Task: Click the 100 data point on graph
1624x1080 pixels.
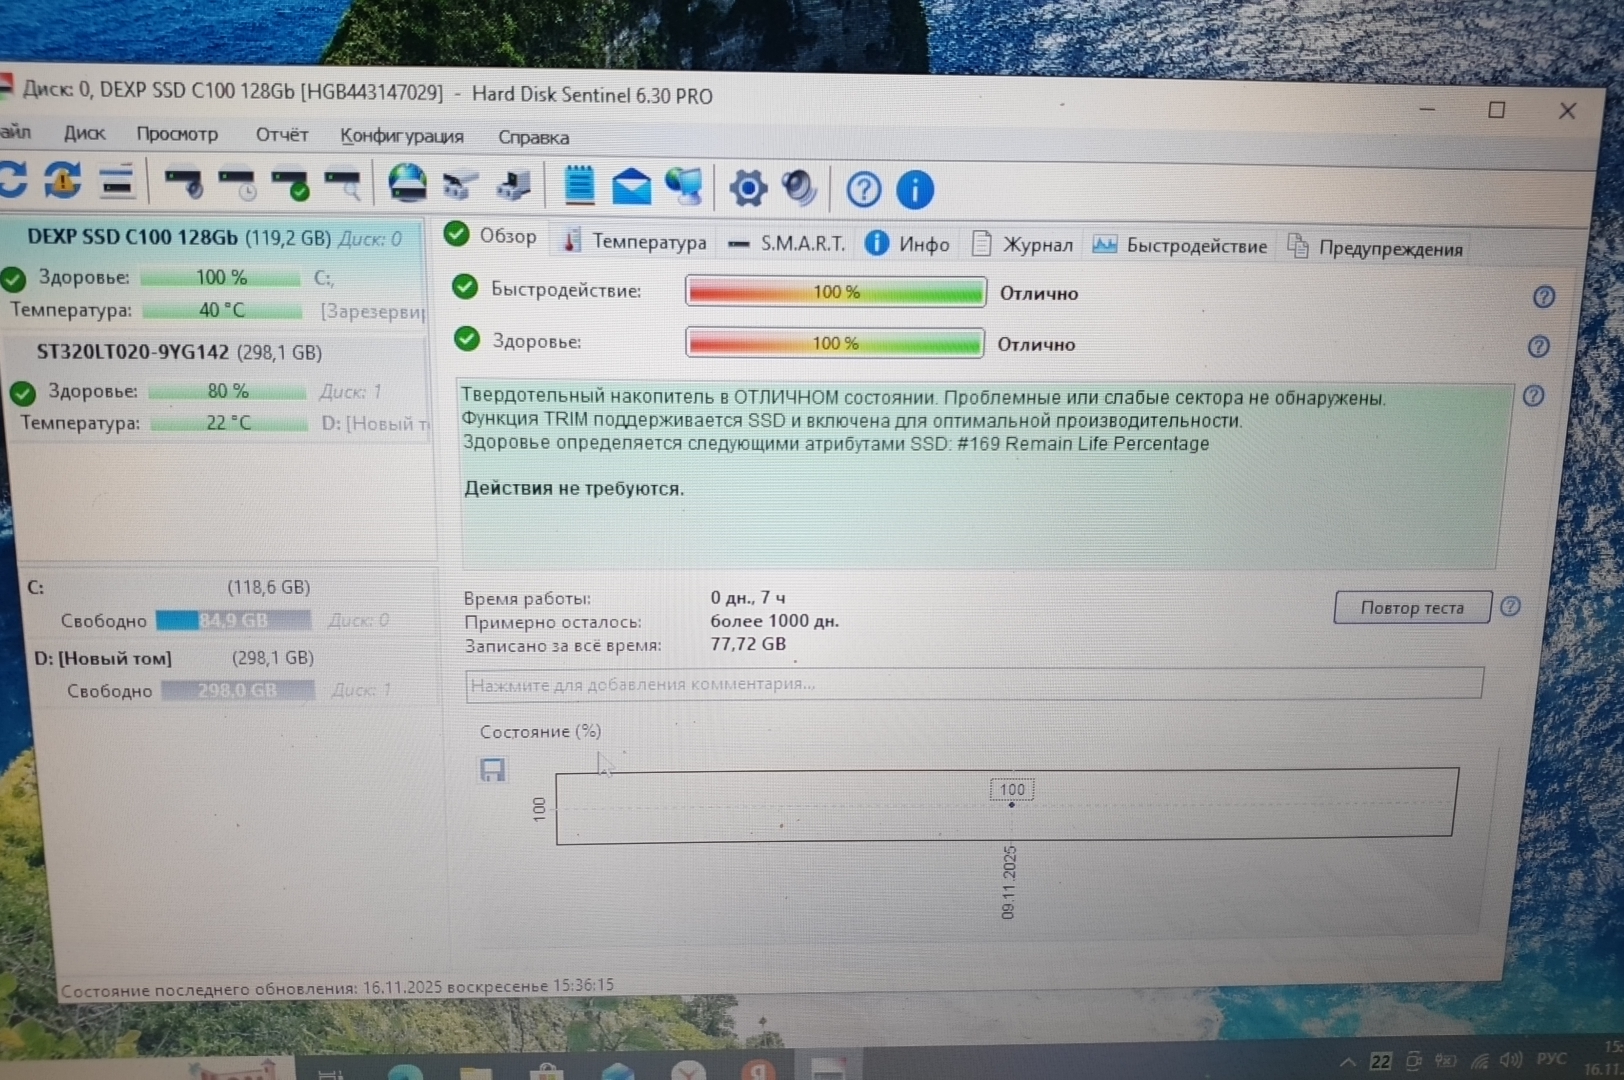Action: tap(1011, 804)
